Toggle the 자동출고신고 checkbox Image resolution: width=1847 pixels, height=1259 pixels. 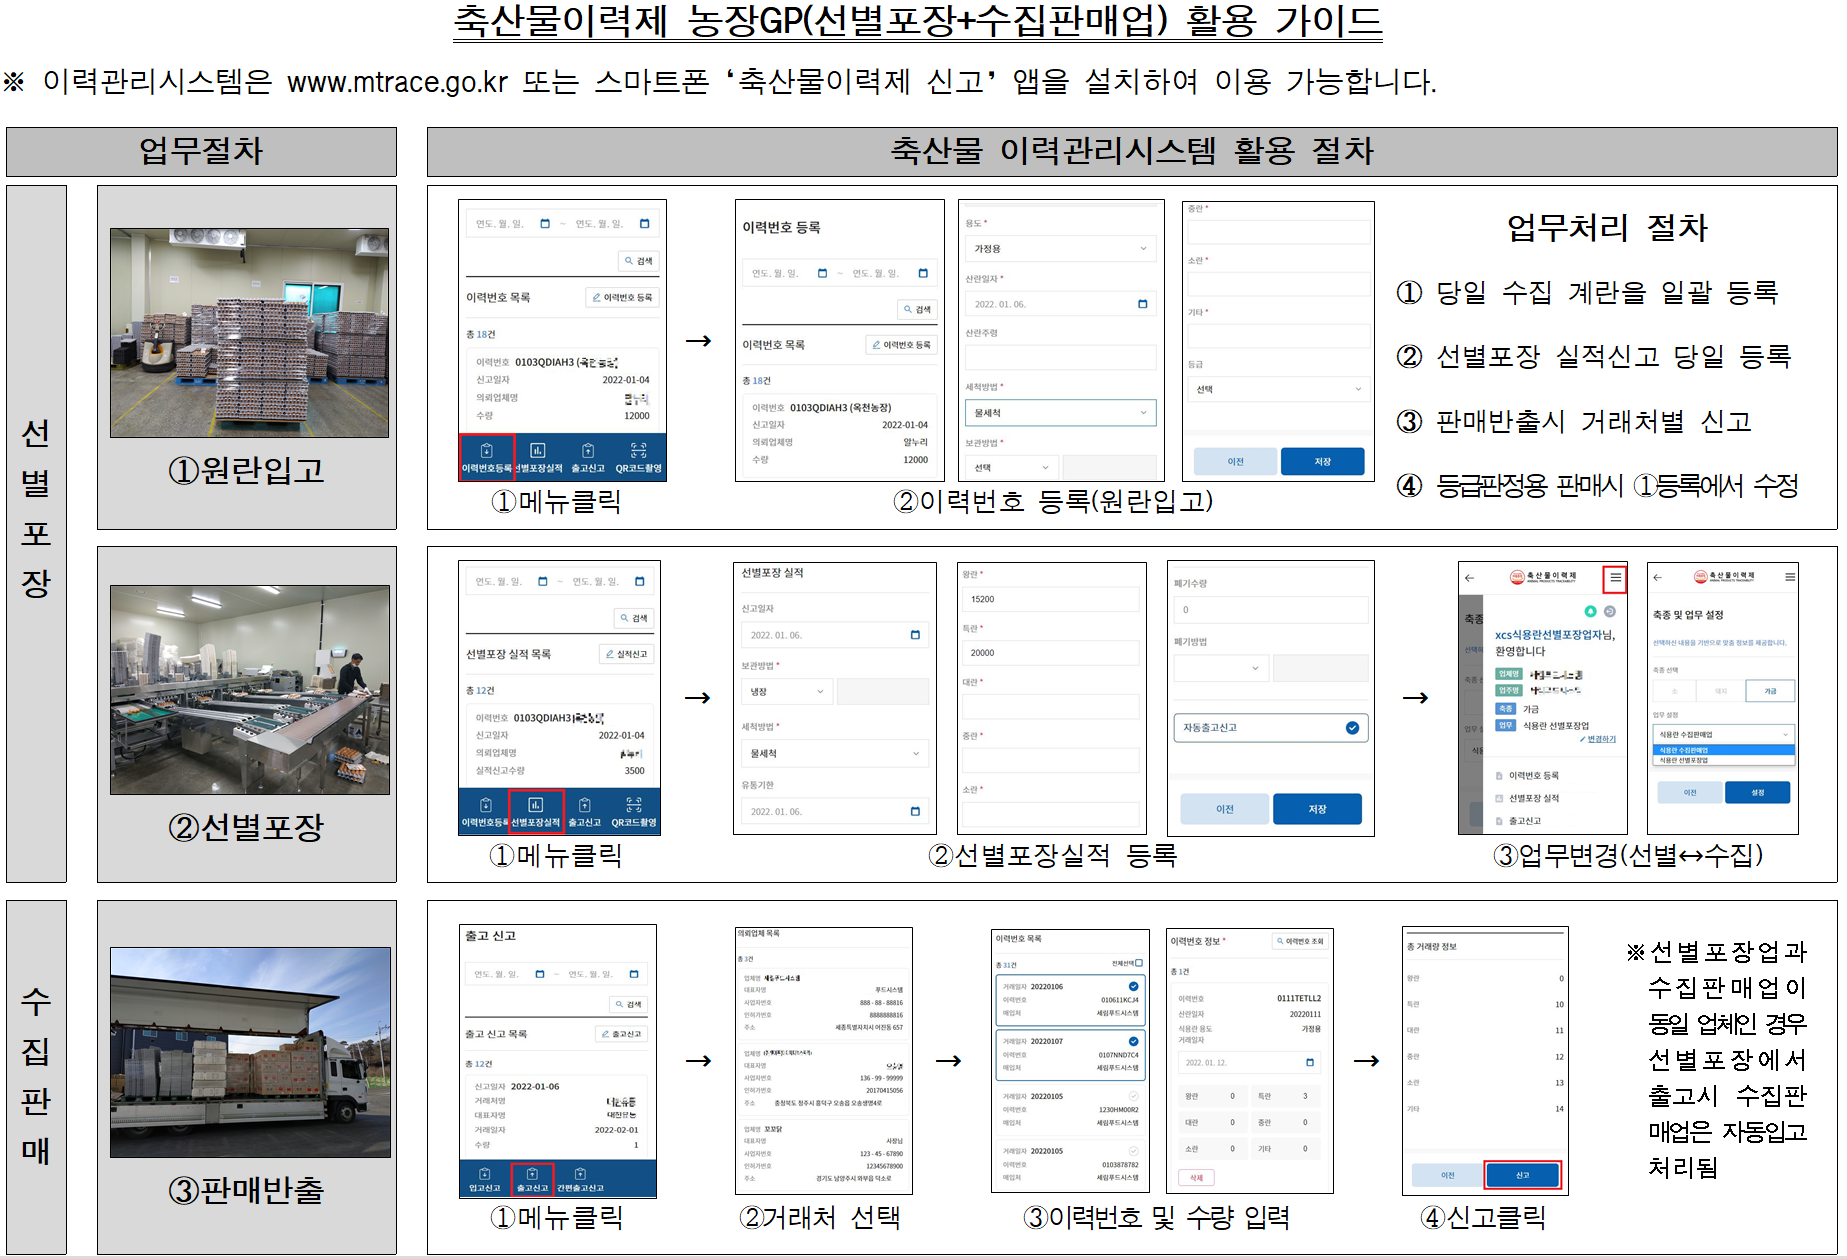(x=1352, y=728)
